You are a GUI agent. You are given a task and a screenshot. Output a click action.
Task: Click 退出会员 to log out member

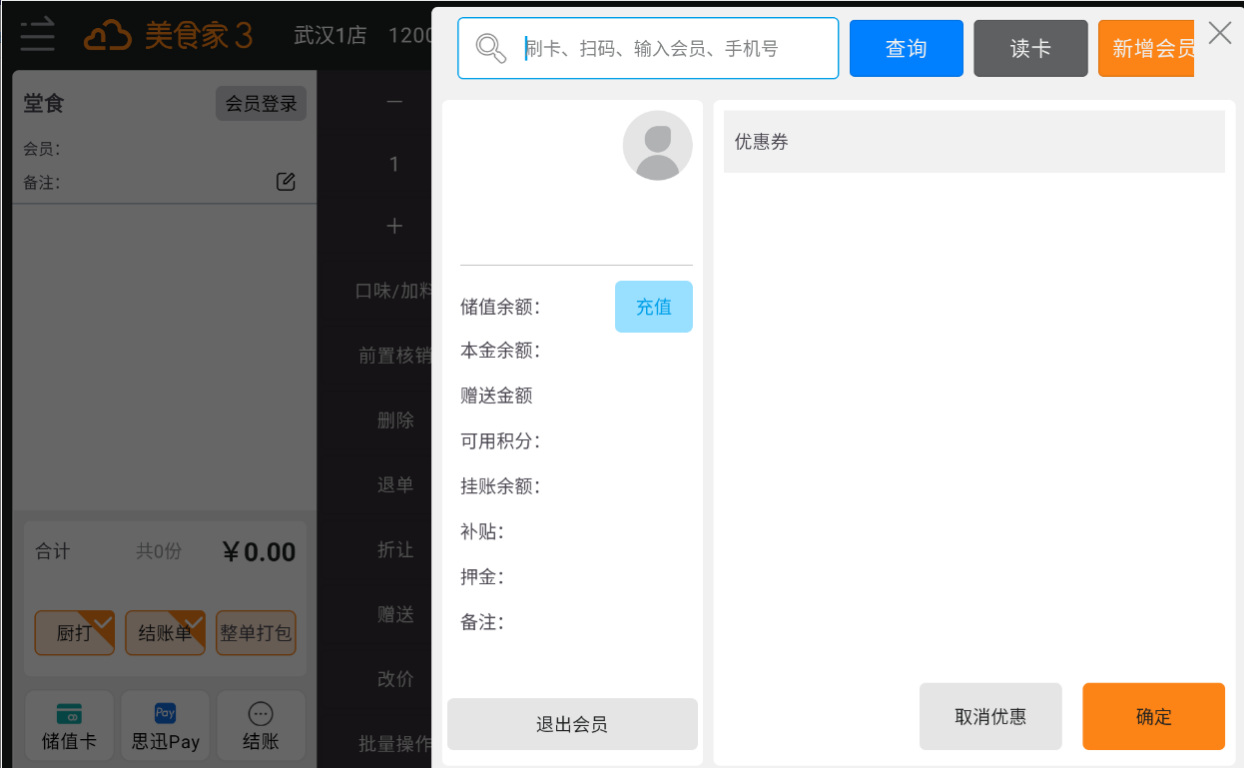pos(572,725)
